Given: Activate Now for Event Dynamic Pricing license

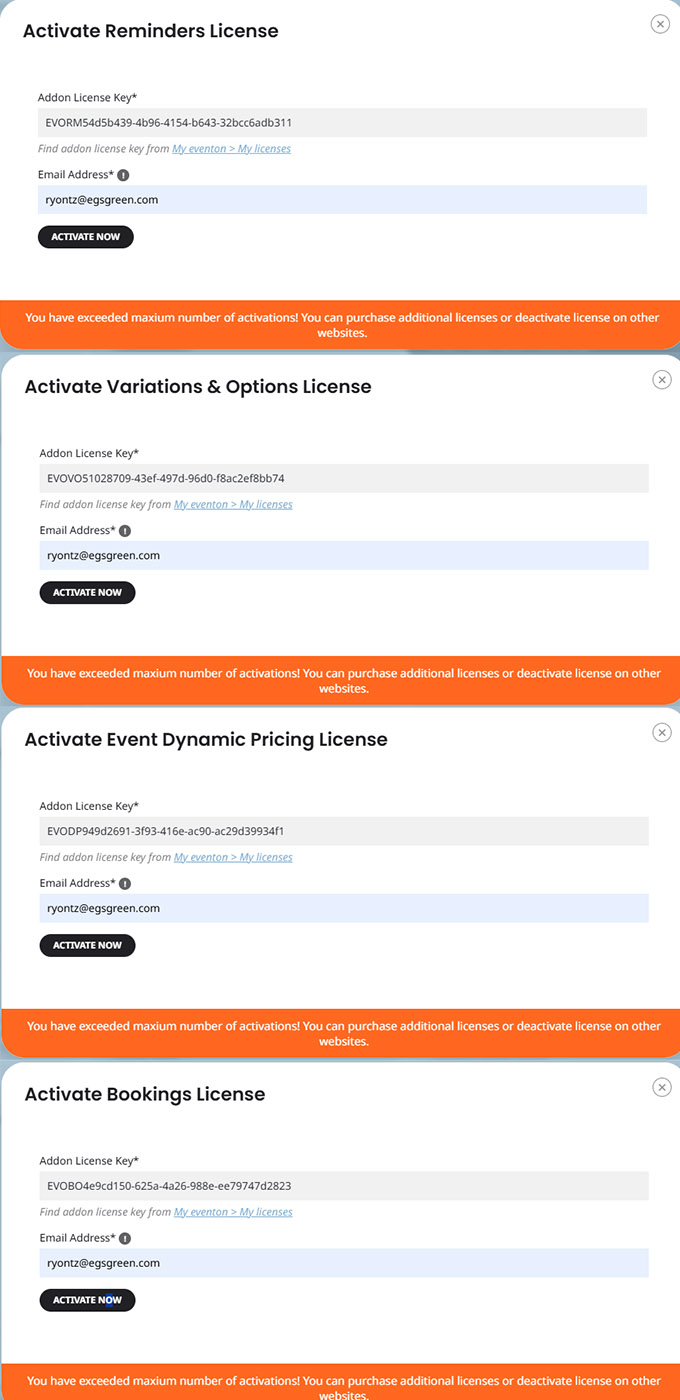Looking at the screenshot, I should [87, 945].
